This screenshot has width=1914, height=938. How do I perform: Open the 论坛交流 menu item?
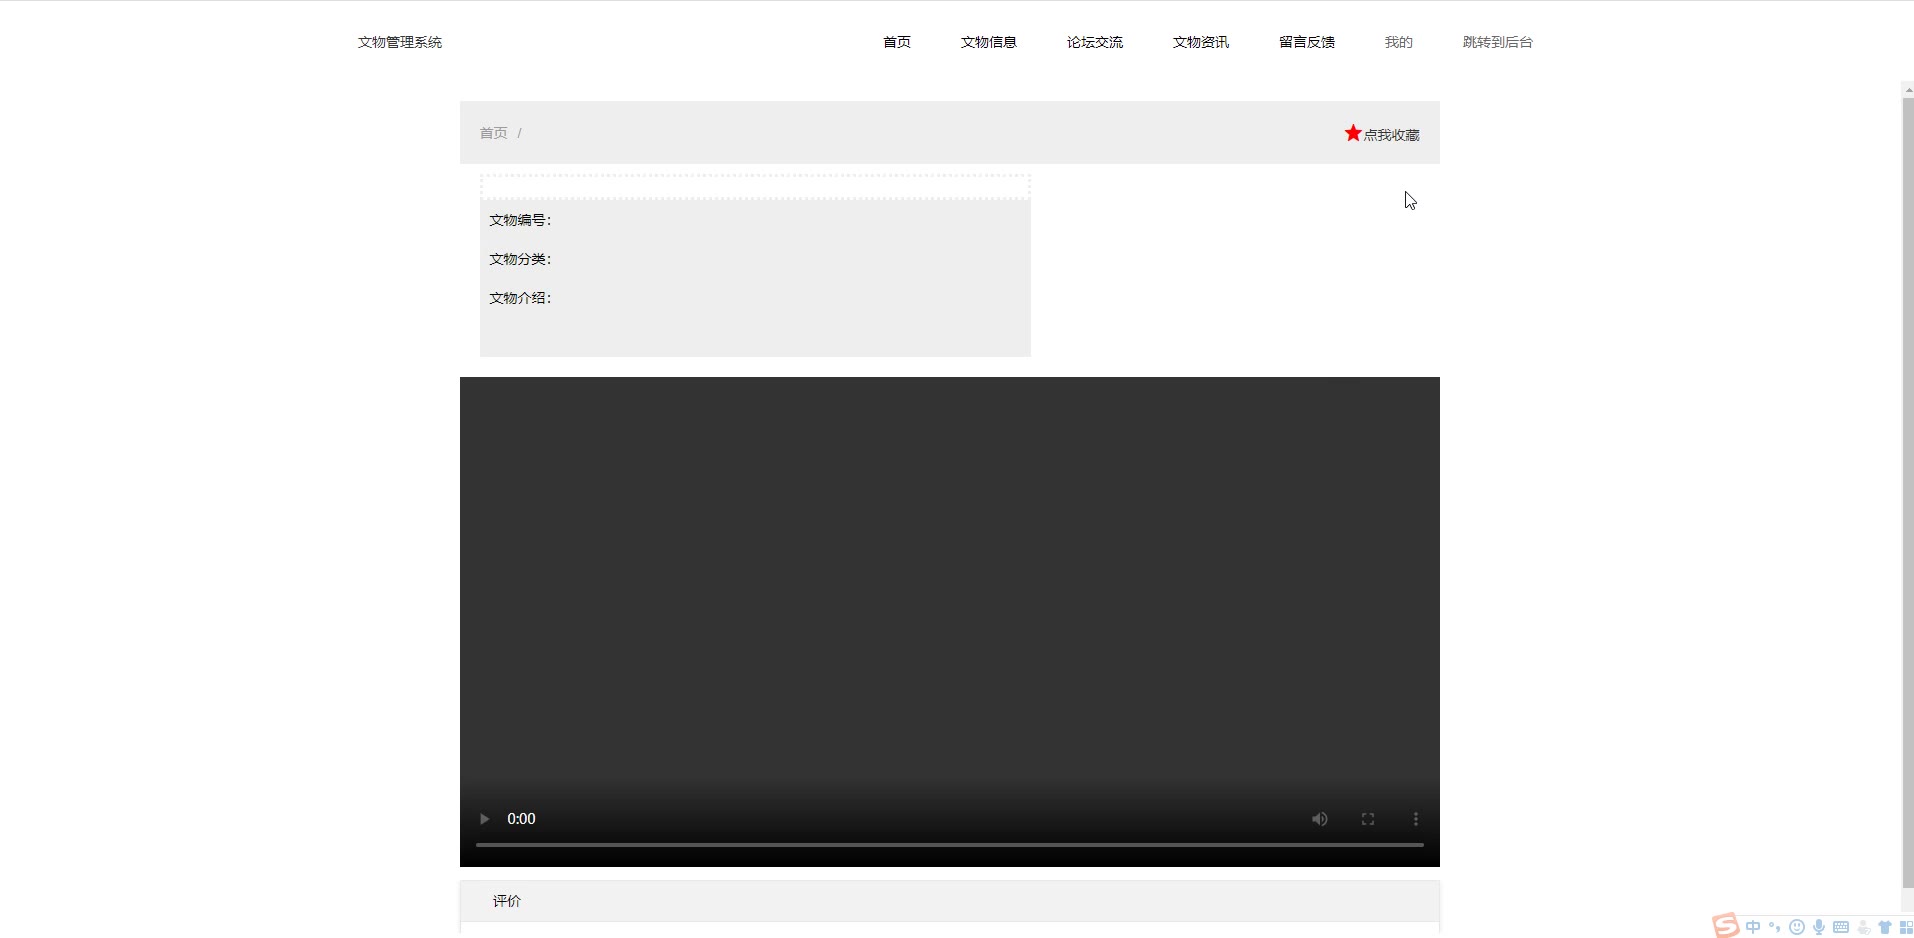pyautogui.click(x=1095, y=42)
